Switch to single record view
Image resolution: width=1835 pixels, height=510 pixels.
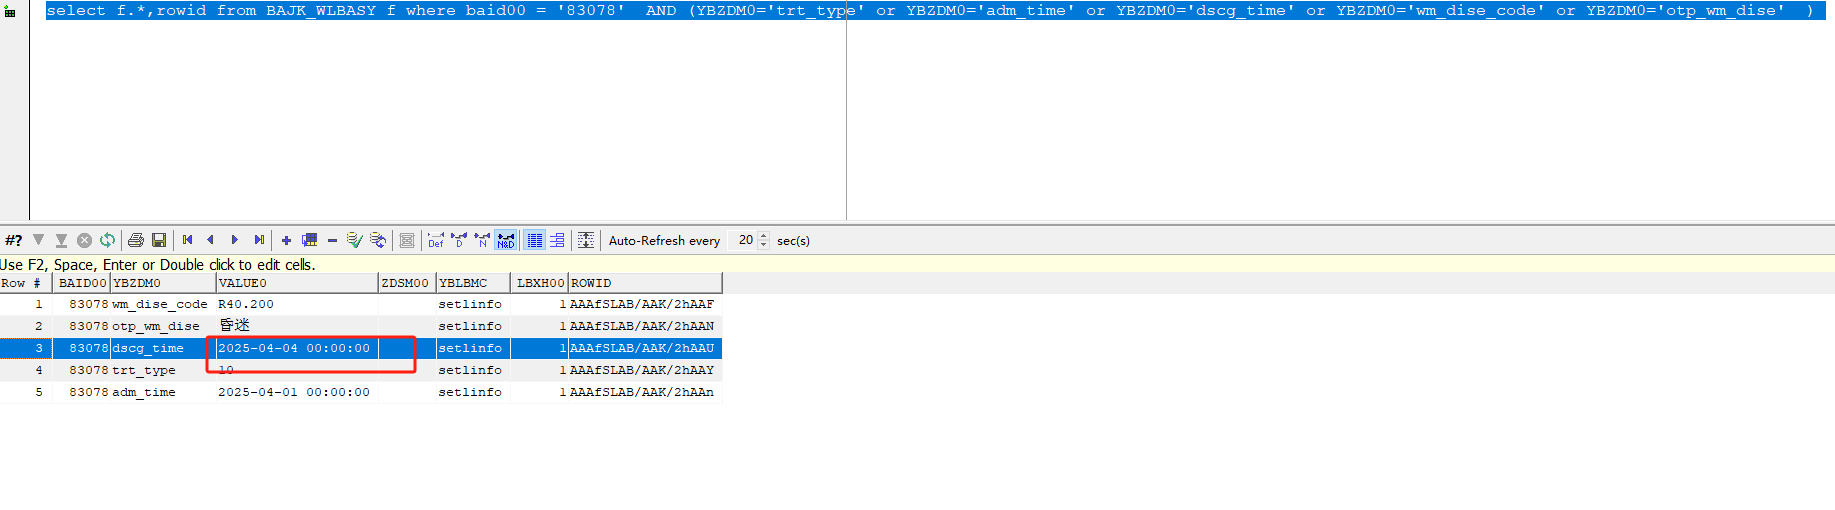557,240
